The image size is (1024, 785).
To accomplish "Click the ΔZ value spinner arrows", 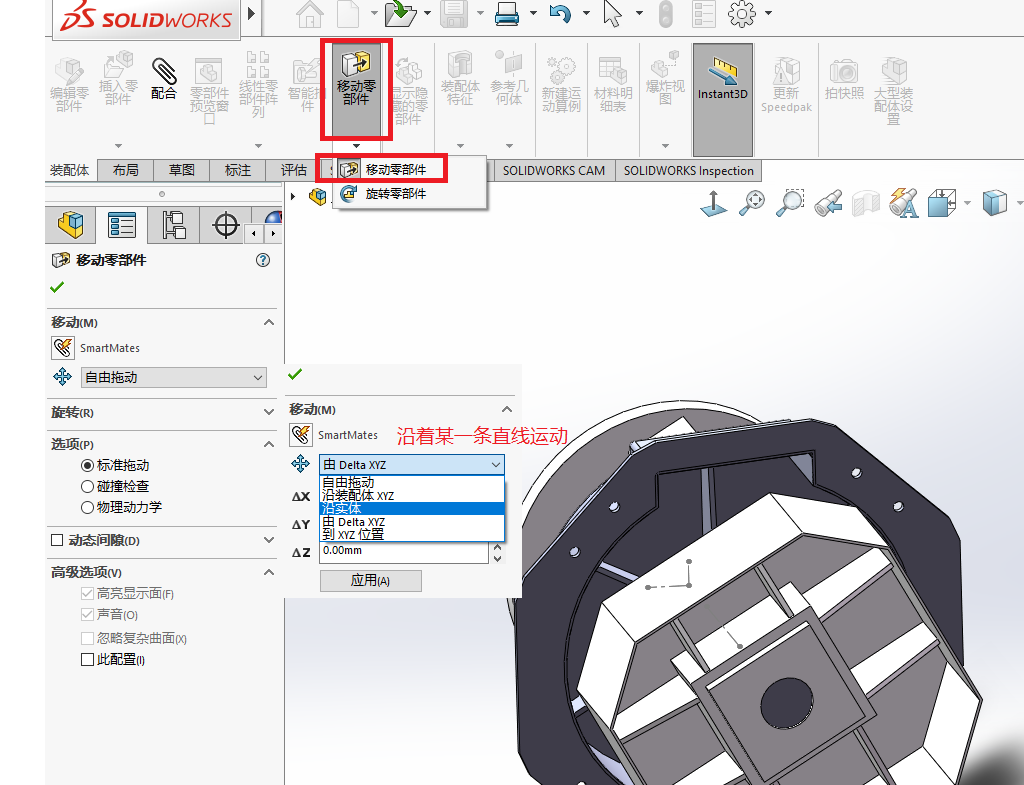I will click(498, 553).
